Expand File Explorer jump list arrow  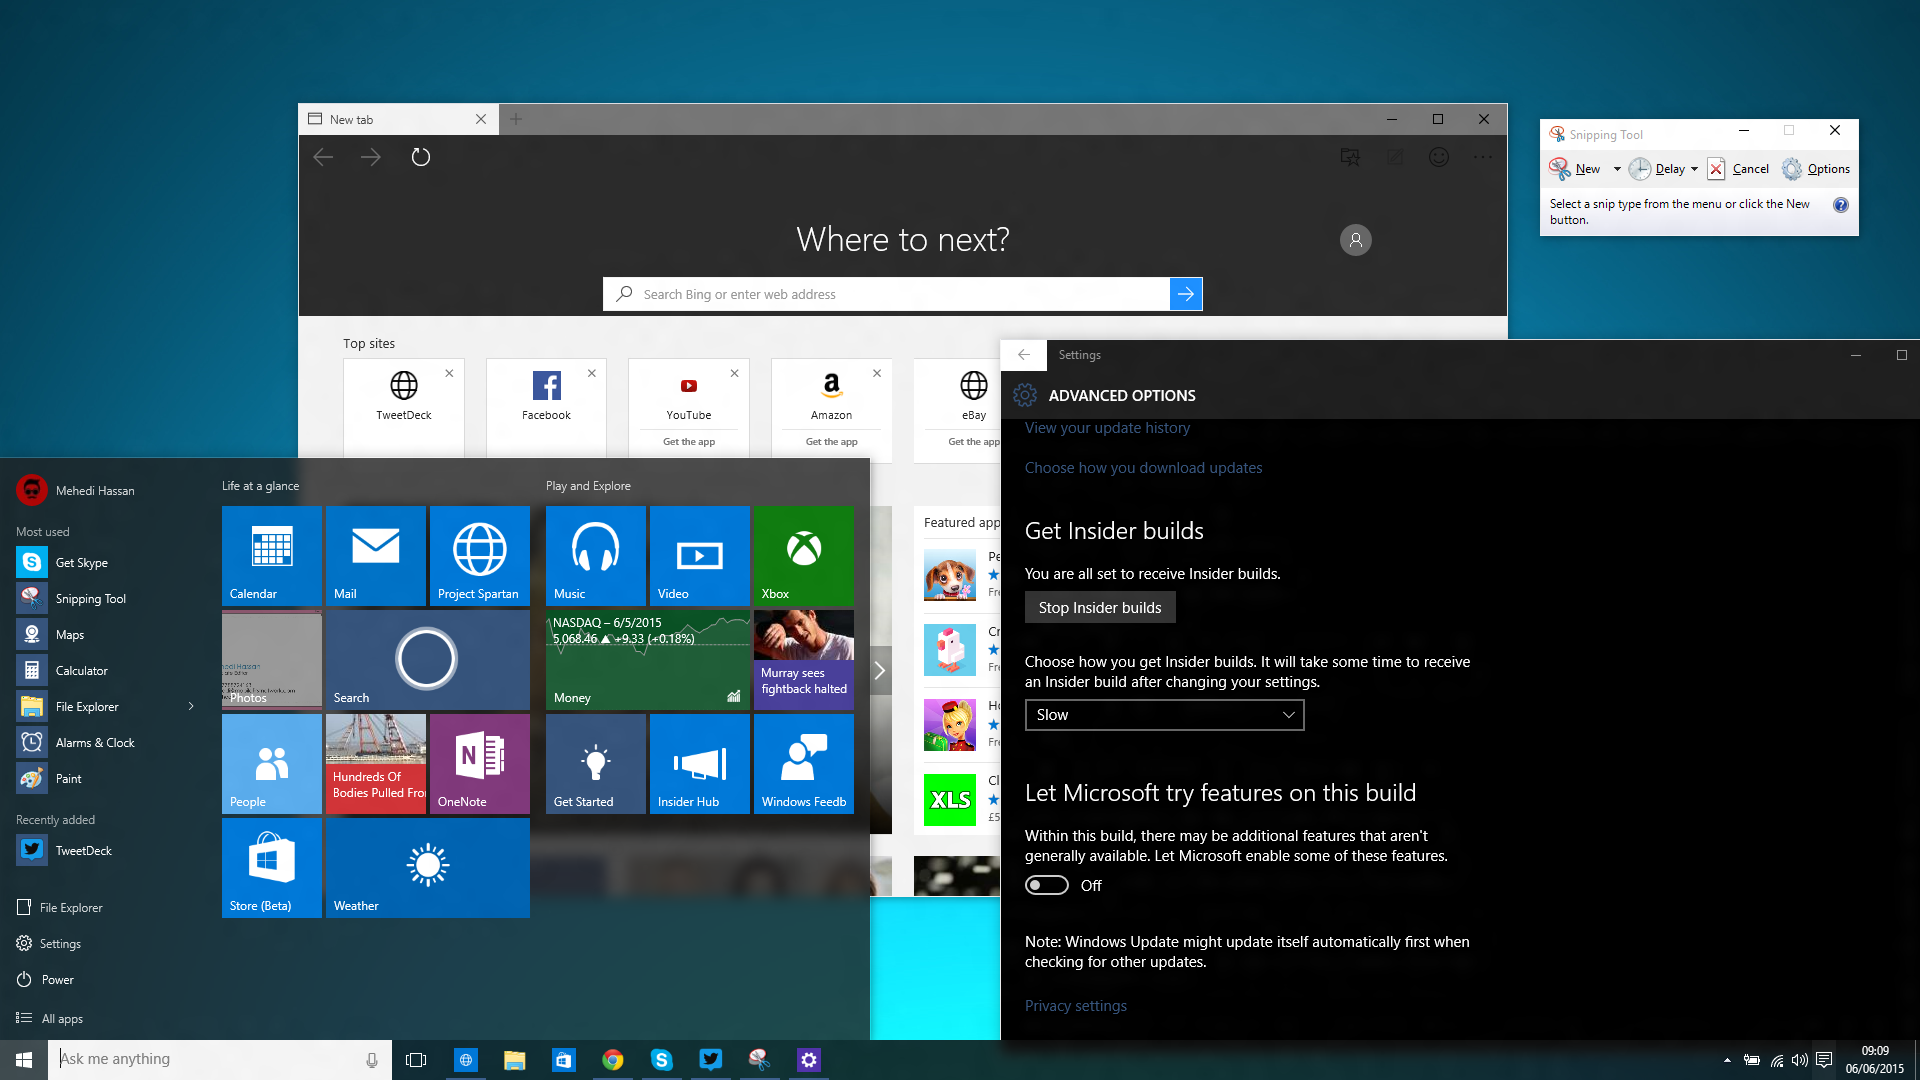point(191,707)
